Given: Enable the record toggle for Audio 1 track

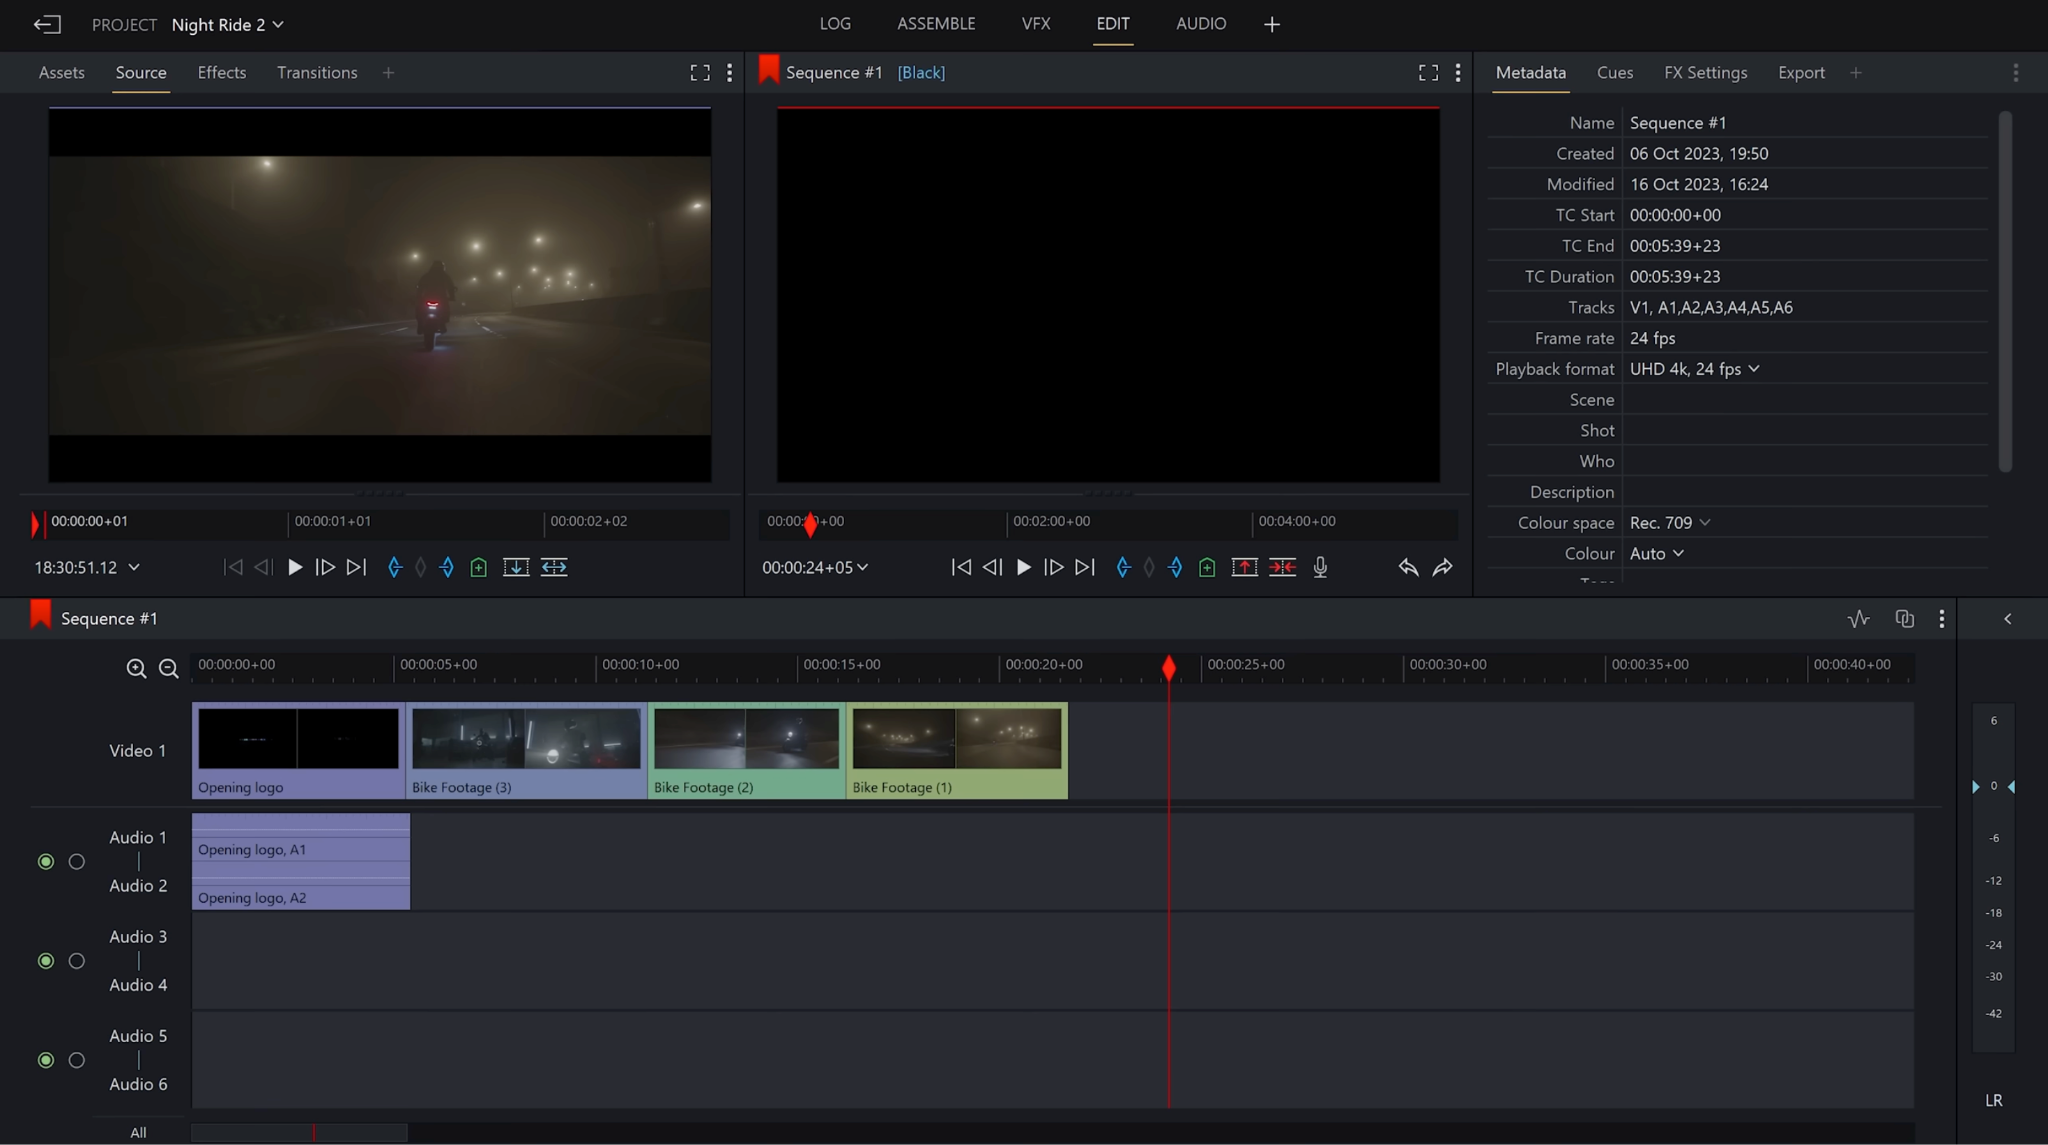Looking at the screenshot, I should (45, 861).
